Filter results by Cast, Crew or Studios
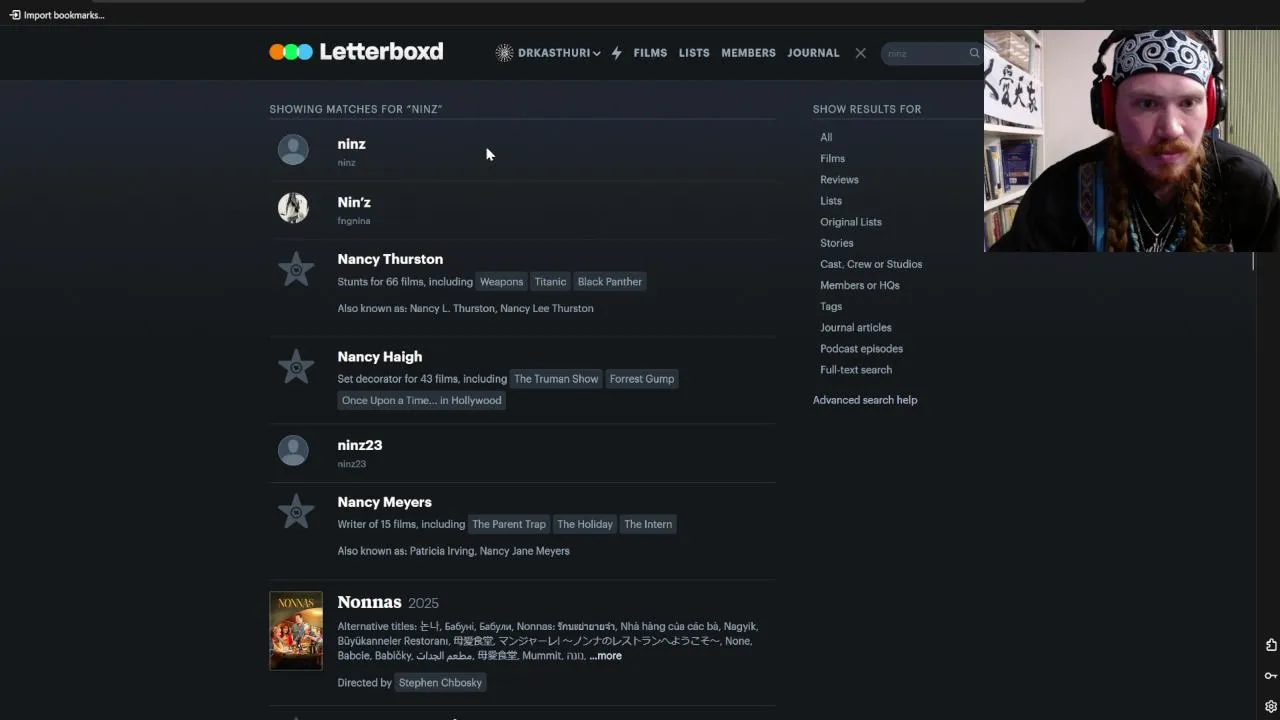Screen dimensions: 1280x720 tap(871, 264)
